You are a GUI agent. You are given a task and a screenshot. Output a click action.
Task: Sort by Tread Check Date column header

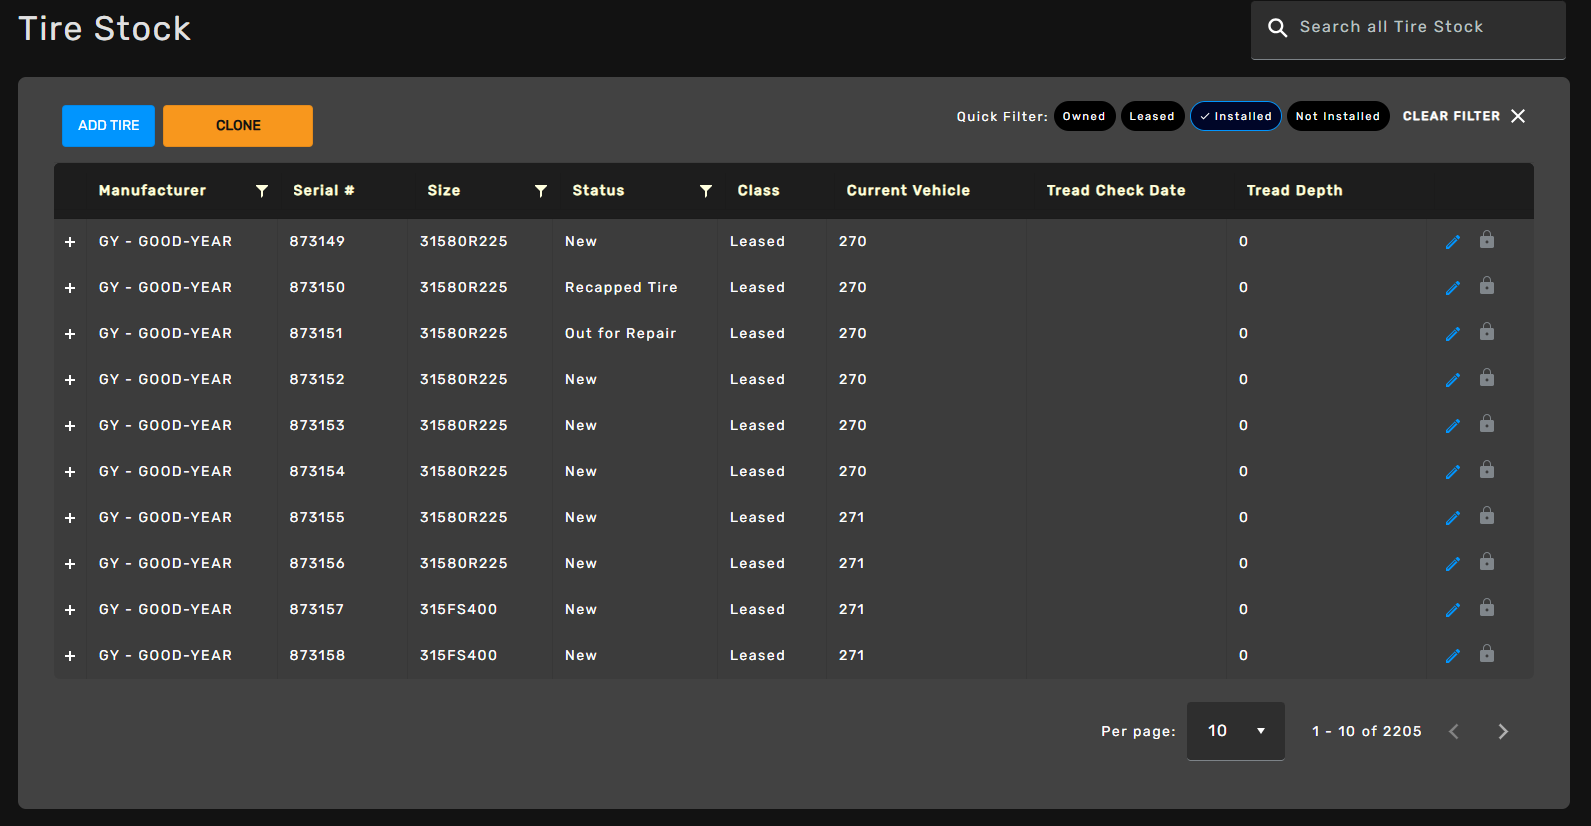(x=1115, y=191)
